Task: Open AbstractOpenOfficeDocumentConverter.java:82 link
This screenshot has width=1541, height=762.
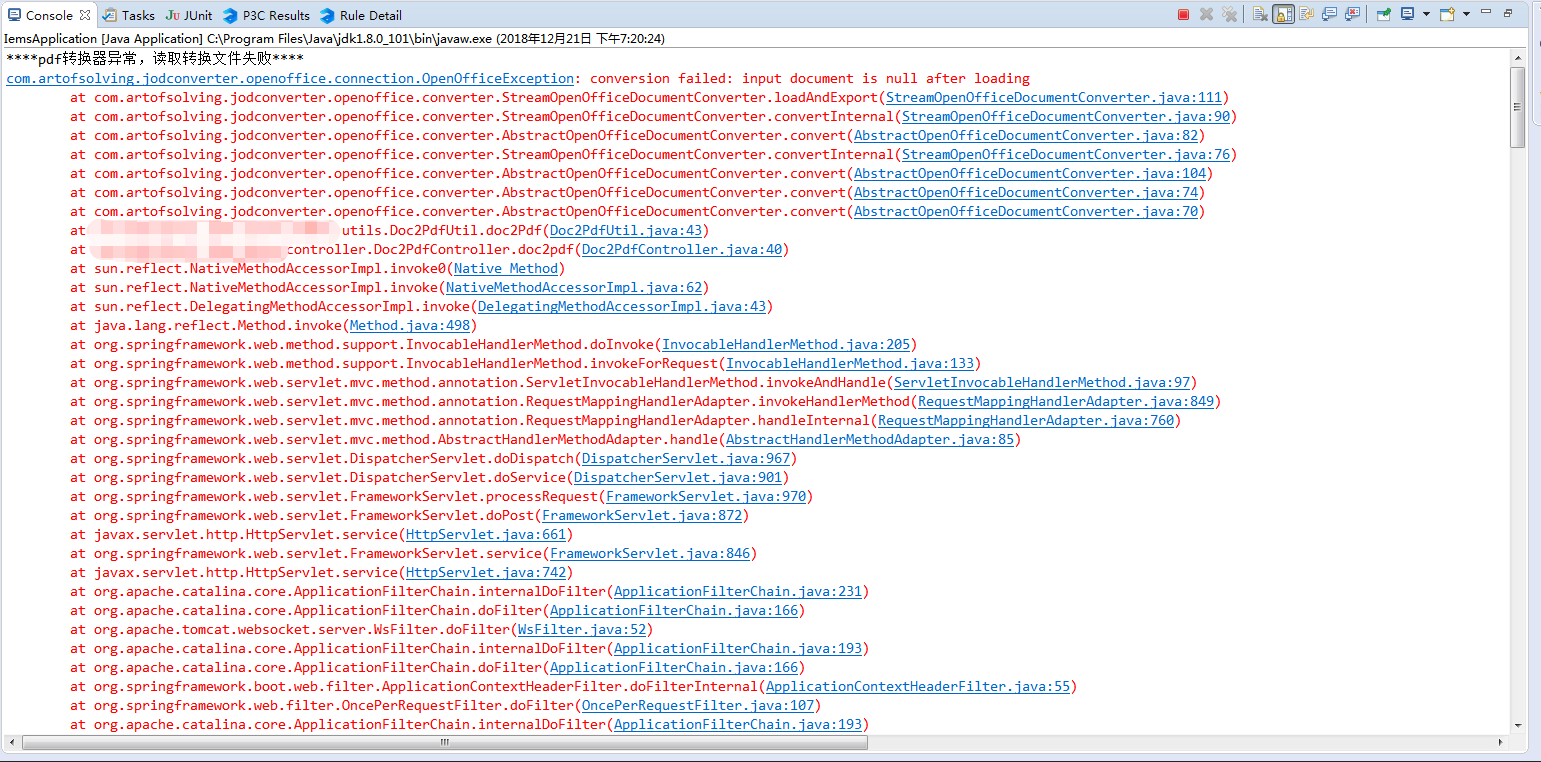Action: pos(1026,135)
